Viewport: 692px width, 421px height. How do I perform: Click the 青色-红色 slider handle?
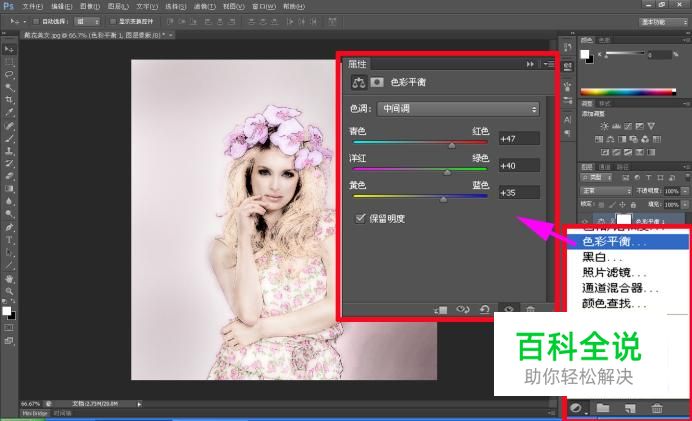pyautogui.click(x=451, y=144)
